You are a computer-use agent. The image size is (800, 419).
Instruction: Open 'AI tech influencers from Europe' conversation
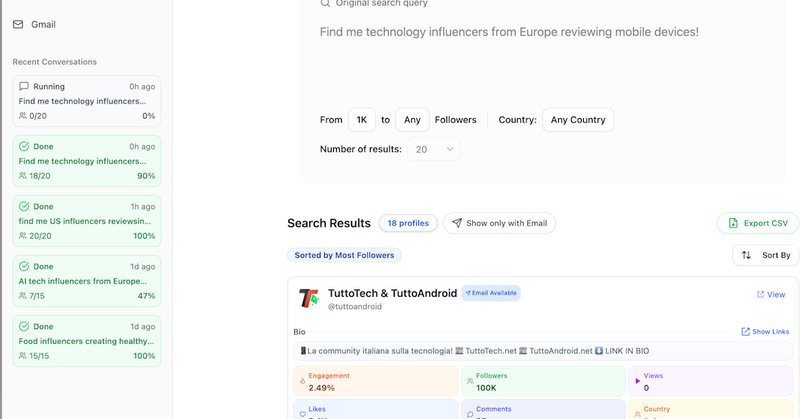[87, 281]
